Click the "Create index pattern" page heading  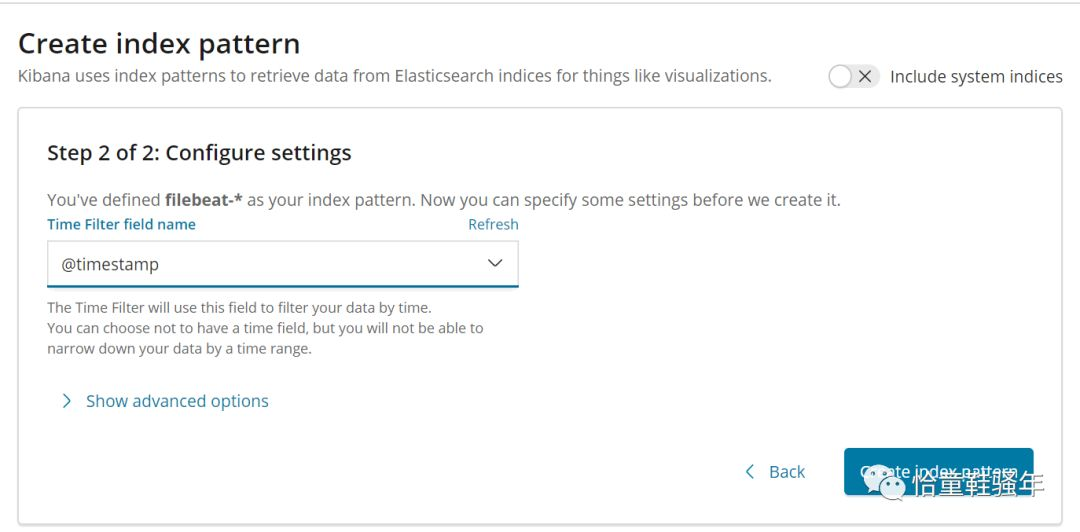pos(158,43)
